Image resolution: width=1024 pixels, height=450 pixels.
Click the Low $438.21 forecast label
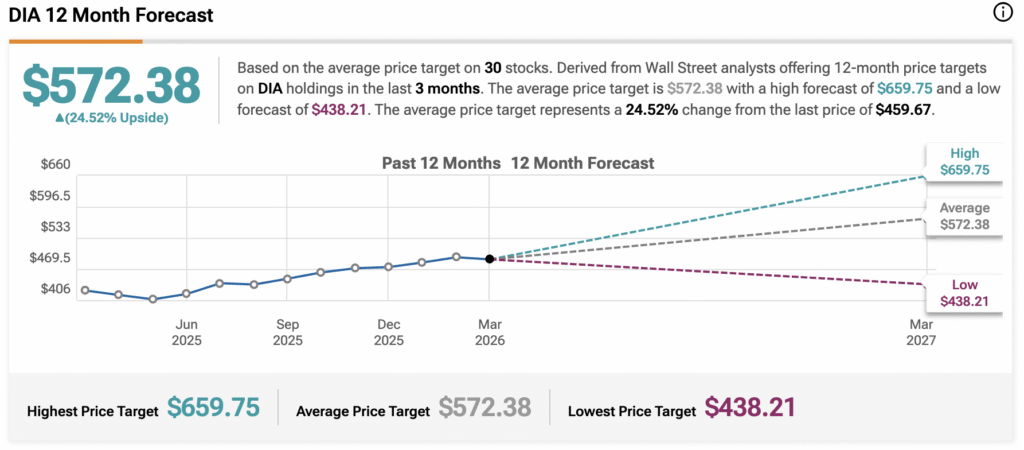point(964,293)
